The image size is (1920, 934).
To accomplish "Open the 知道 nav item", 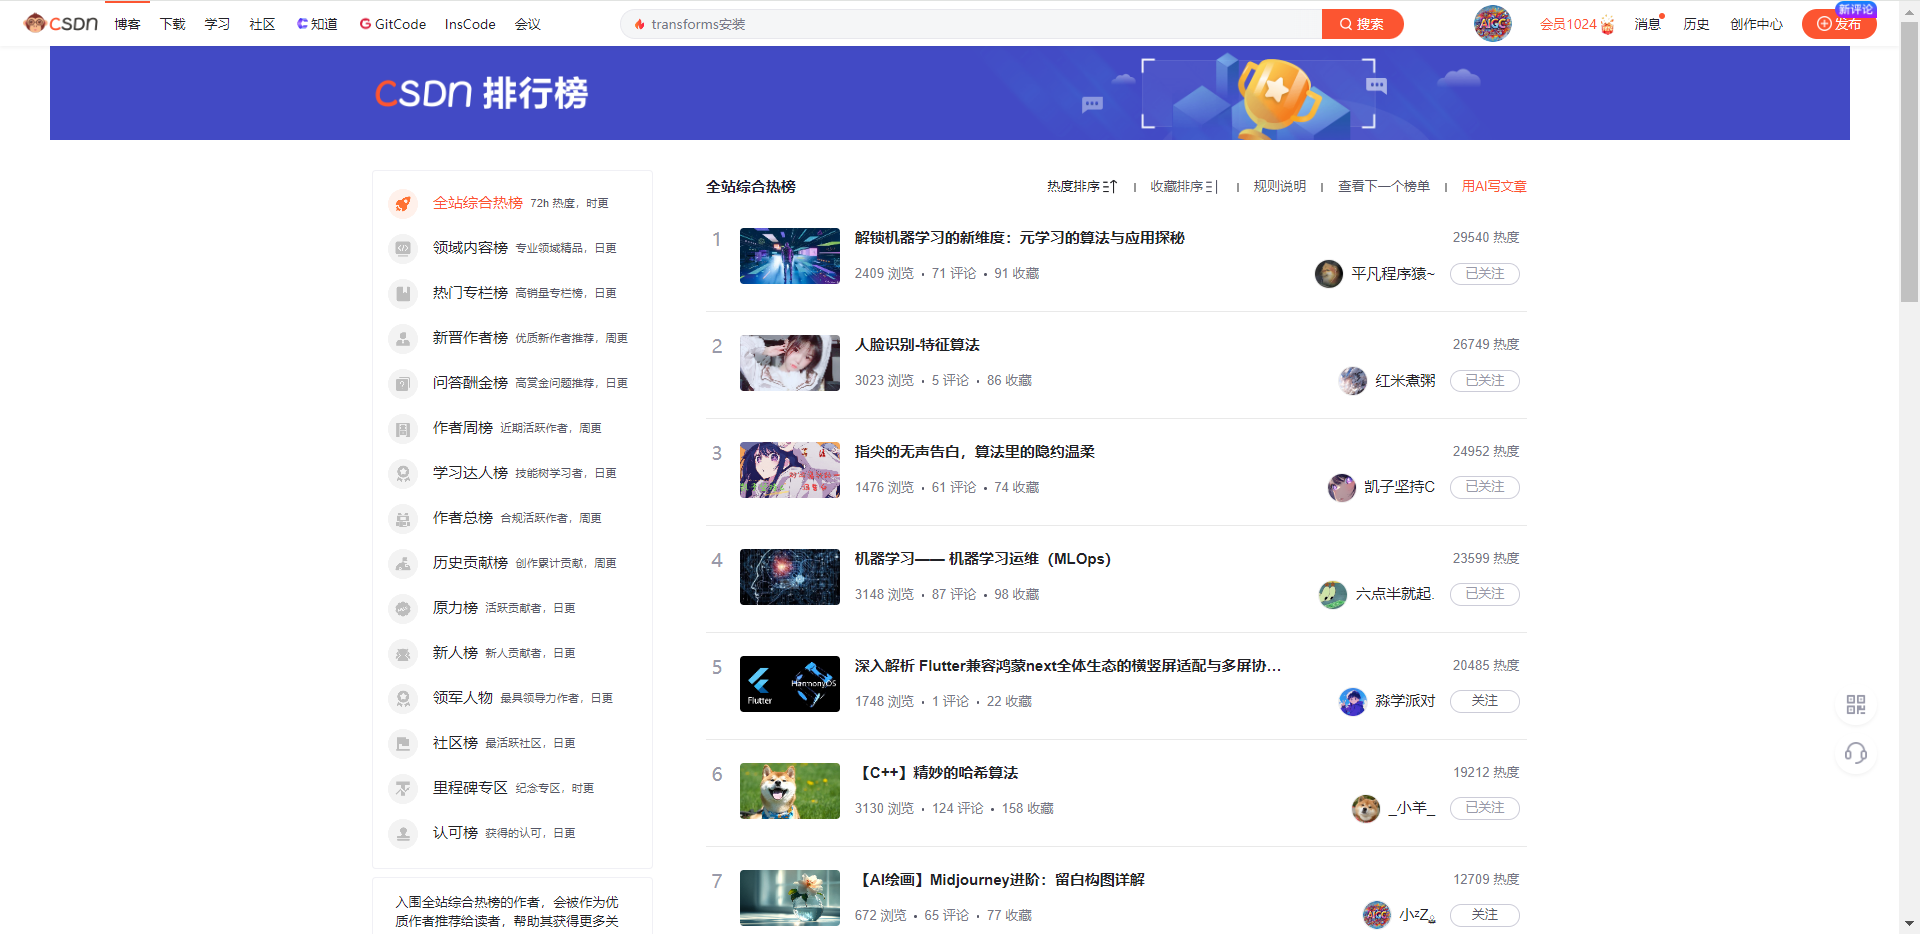I will point(317,24).
